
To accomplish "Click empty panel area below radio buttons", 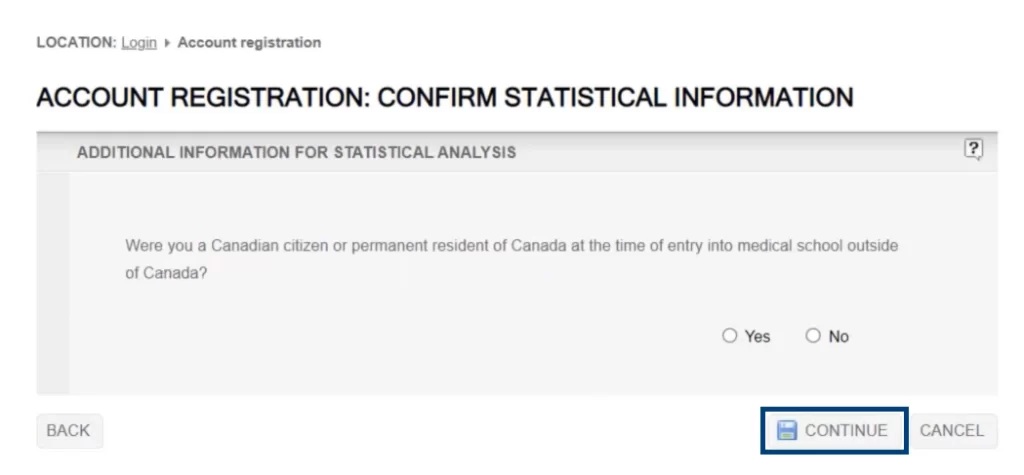I will tap(500, 372).
